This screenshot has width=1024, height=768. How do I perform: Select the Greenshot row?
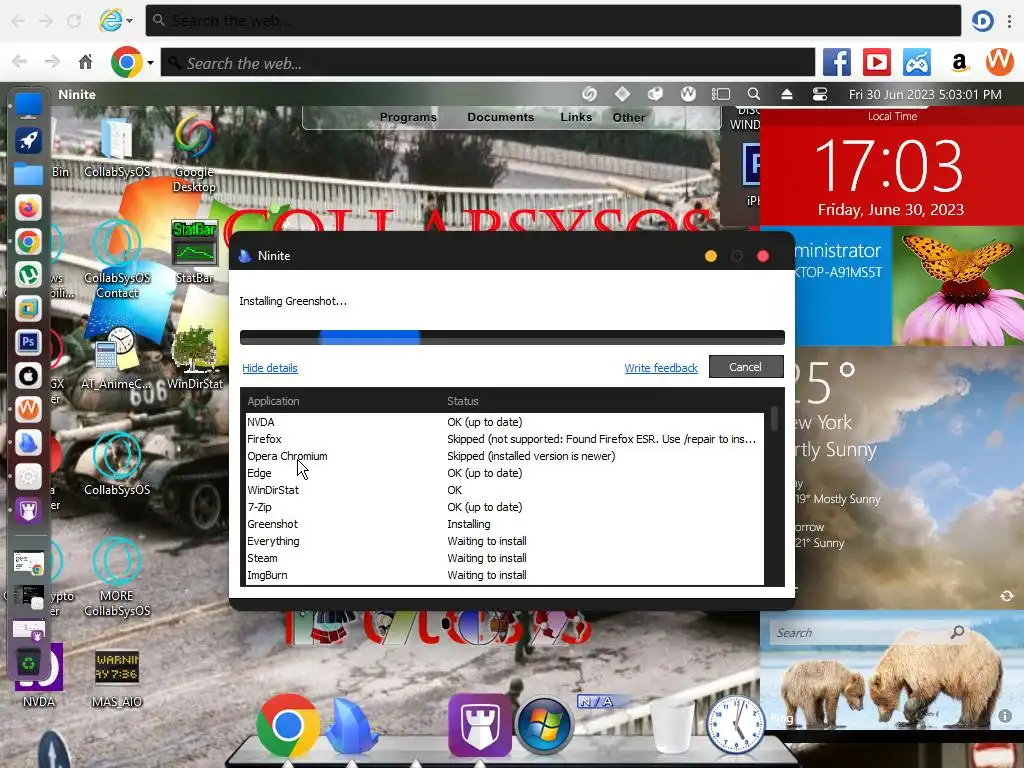(504, 524)
